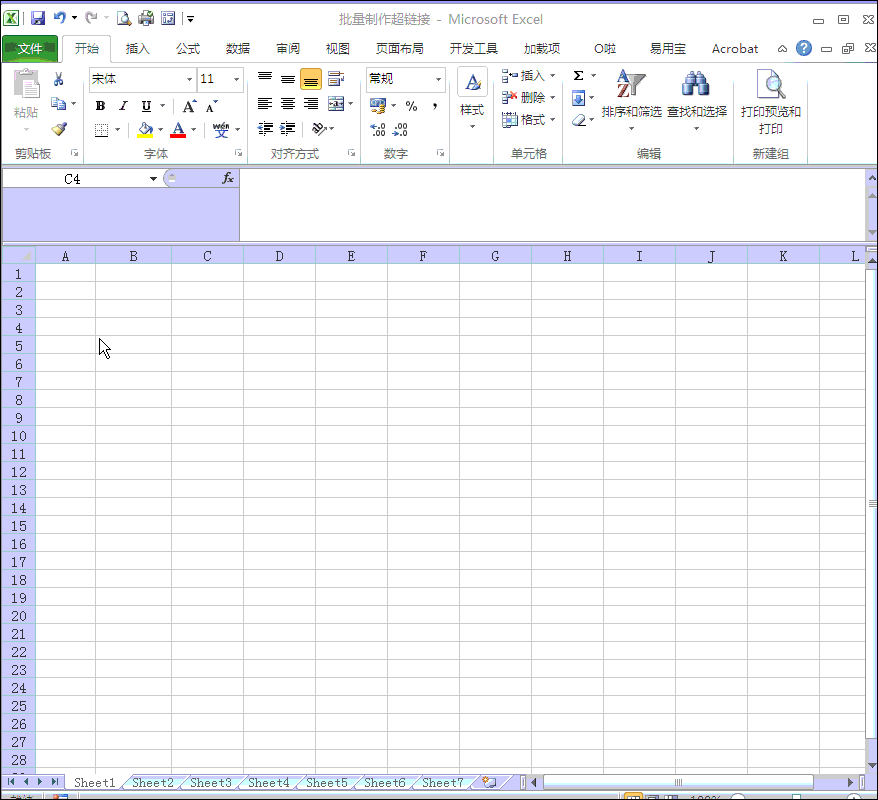Click the AutoSum sigma icon
Viewport: 878px width, 800px height.
tap(578, 76)
